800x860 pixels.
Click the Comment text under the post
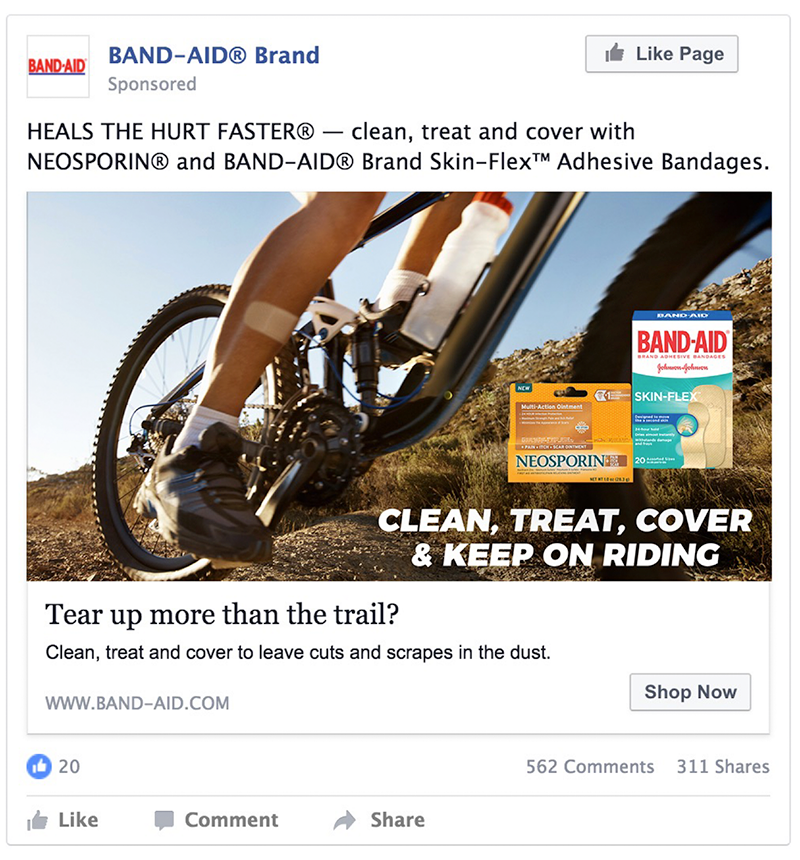231,820
